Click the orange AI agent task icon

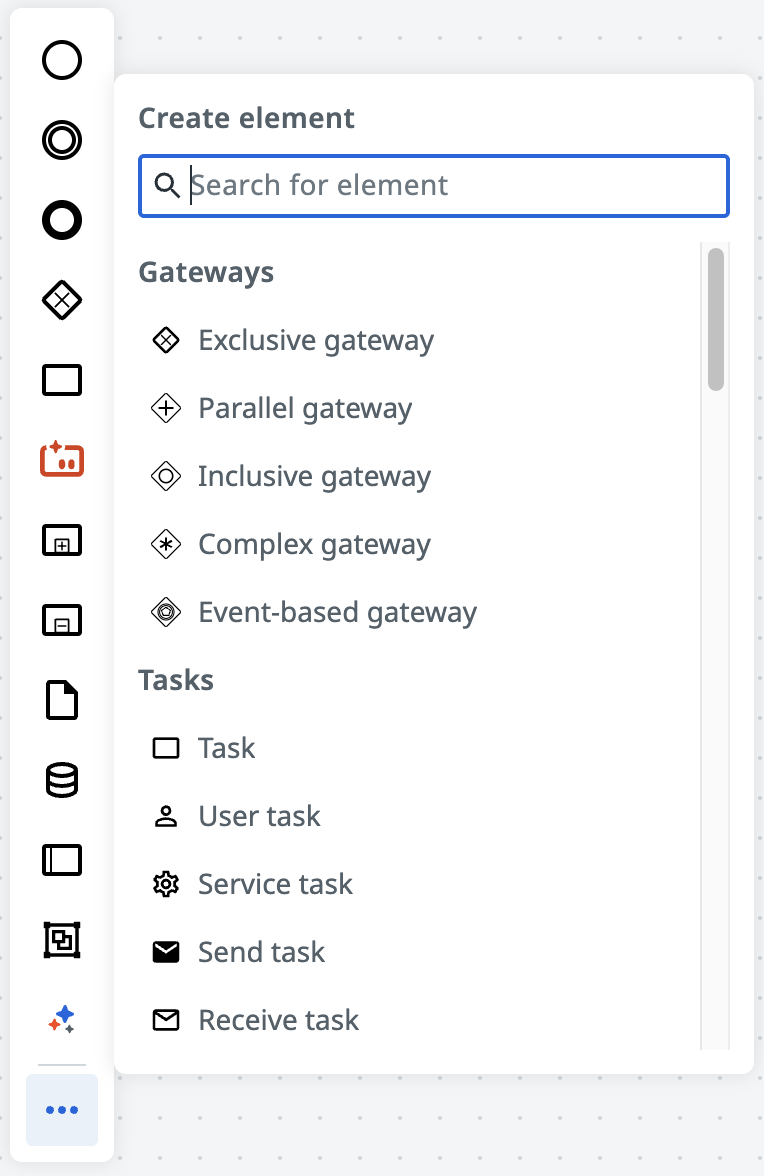pyautogui.click(x=61, y=460)
